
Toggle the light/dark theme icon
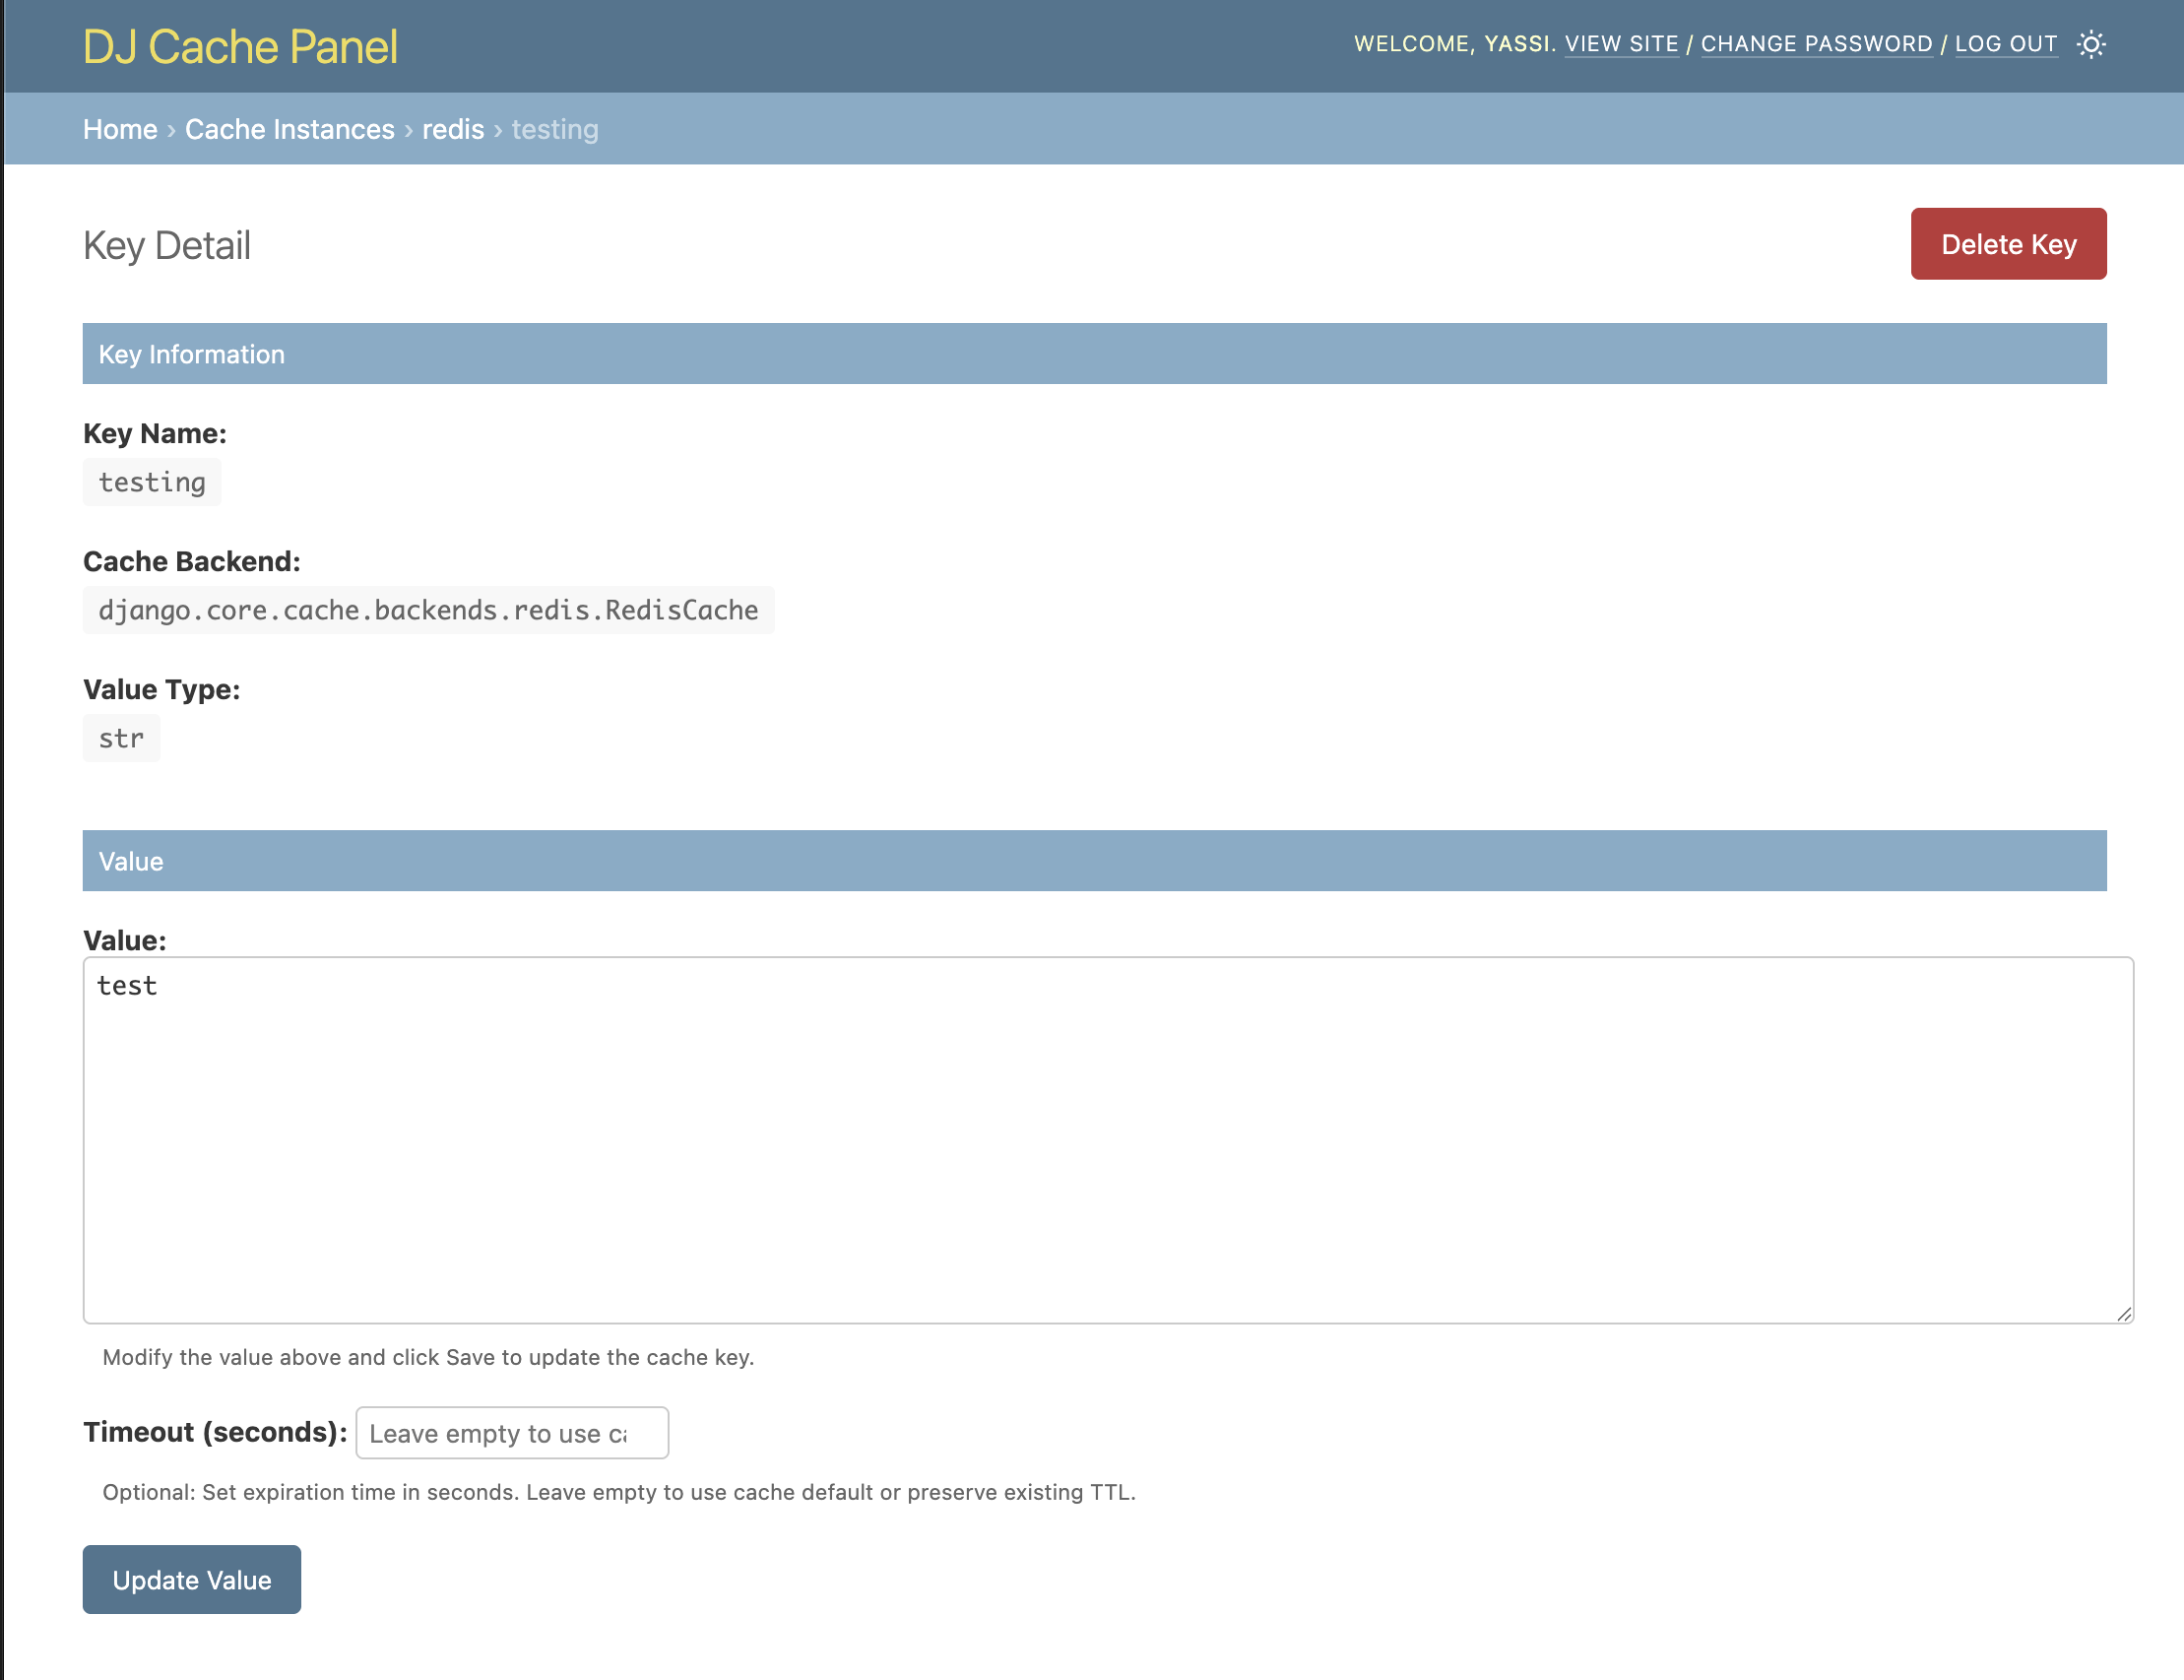(x=2090, y=44)
